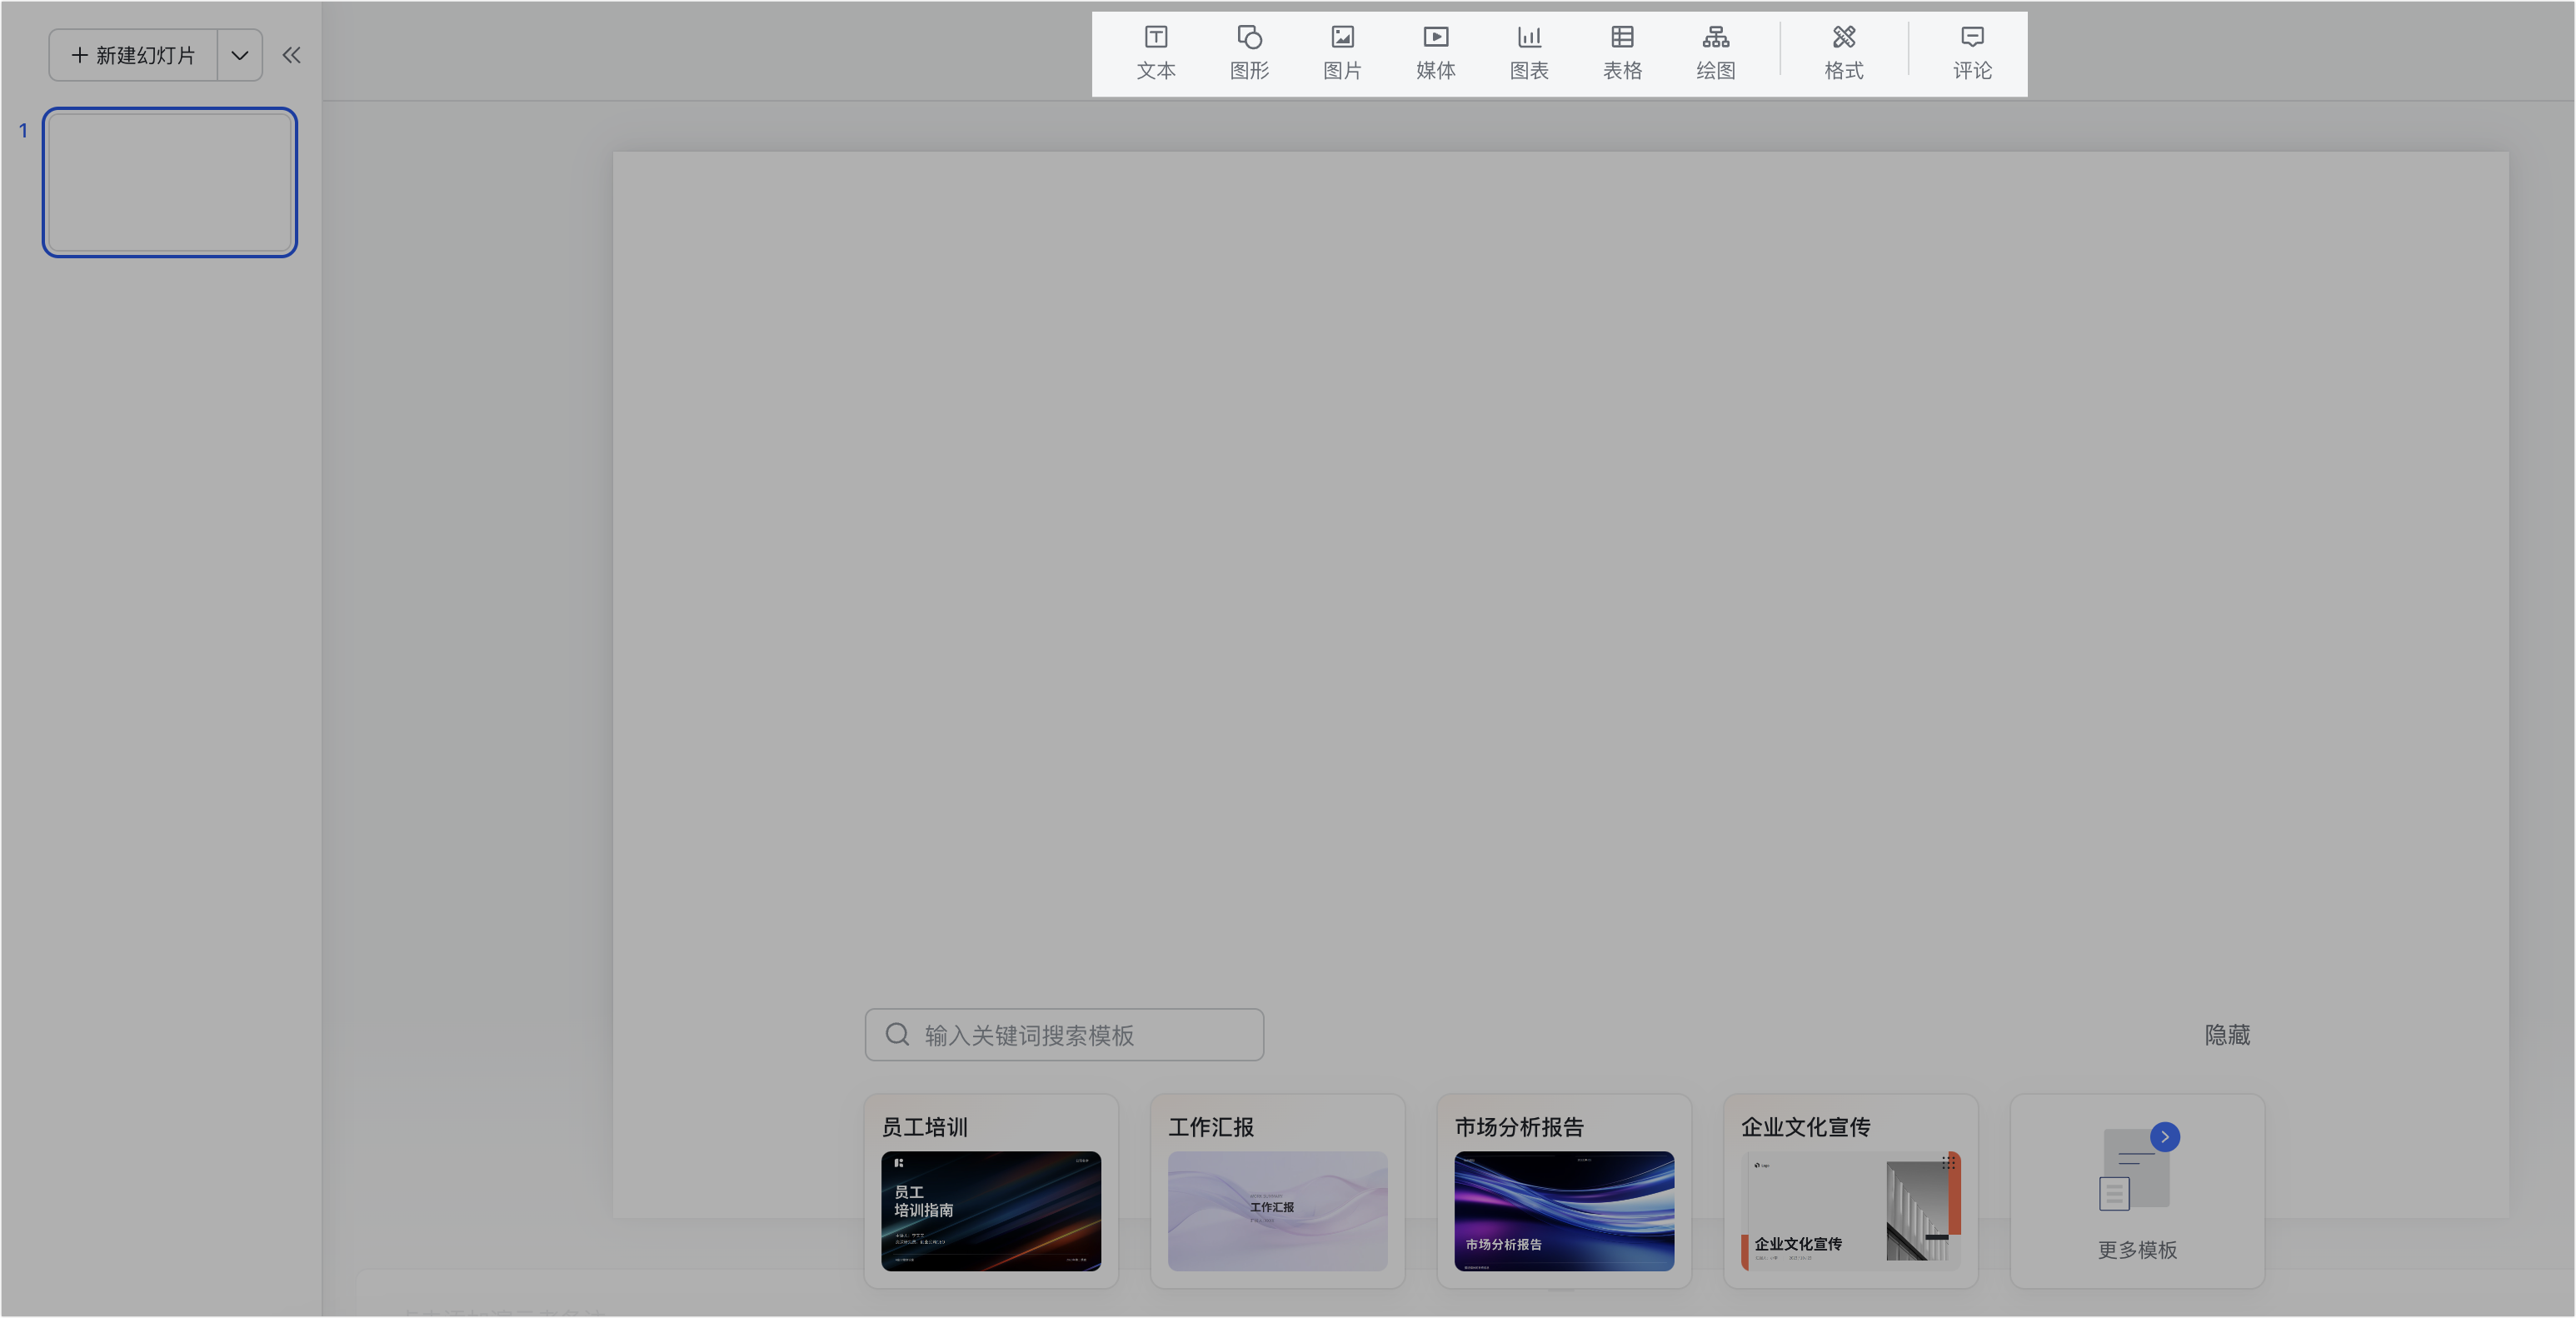Expand the new slide dropdown arrow
Viewport: 2576px width, 1318px height.
coord(240,55)
